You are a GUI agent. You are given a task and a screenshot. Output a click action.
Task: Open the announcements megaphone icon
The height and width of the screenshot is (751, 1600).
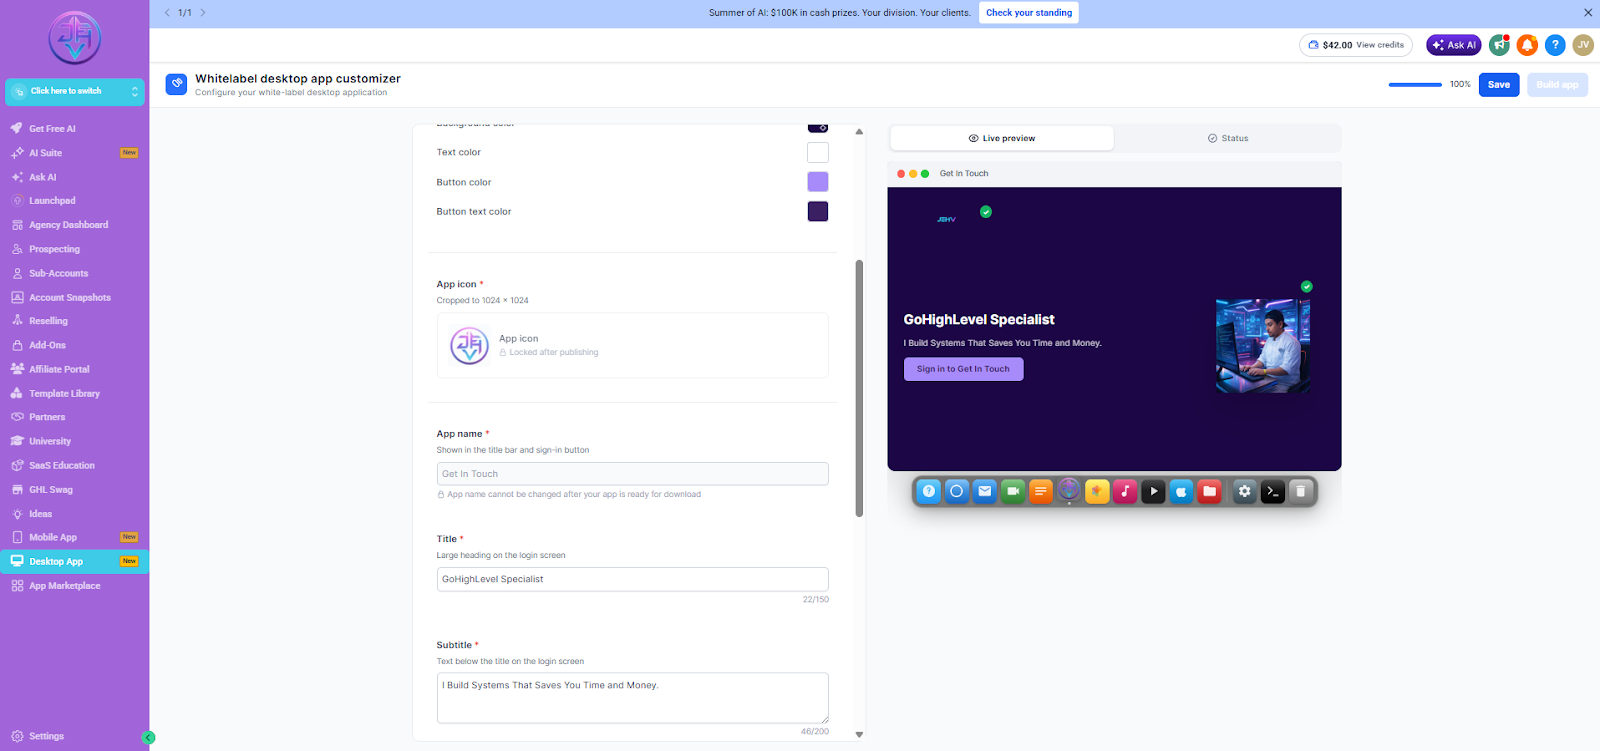tap(1499, 45)
